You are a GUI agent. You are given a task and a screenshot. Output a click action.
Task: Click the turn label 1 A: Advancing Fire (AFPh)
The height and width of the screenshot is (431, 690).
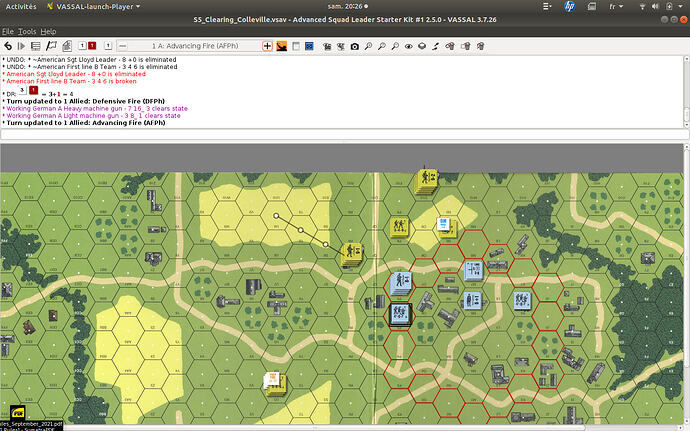195,46
